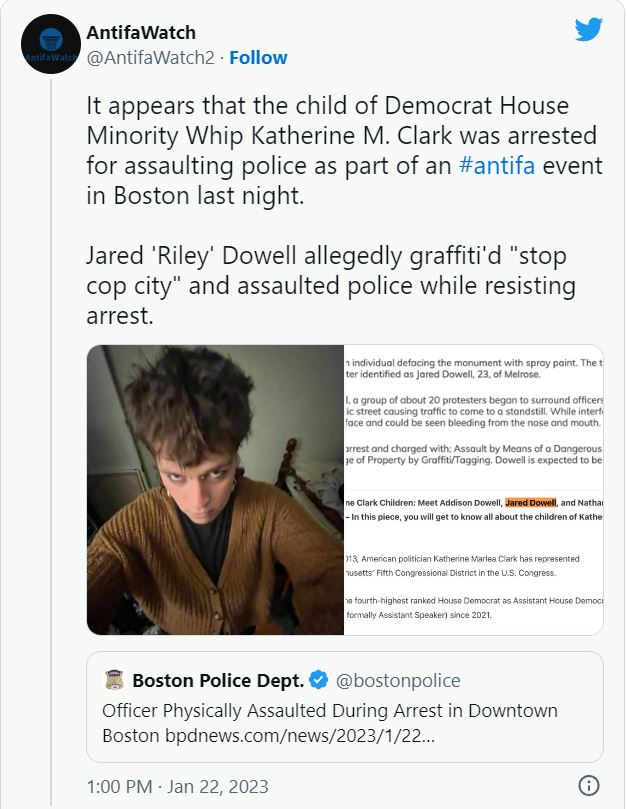Image resolution: width=627 pixels, height=809 pixels.
Task: Click the Boston Police Dept. badge avatar
Action: click(114, 681)
